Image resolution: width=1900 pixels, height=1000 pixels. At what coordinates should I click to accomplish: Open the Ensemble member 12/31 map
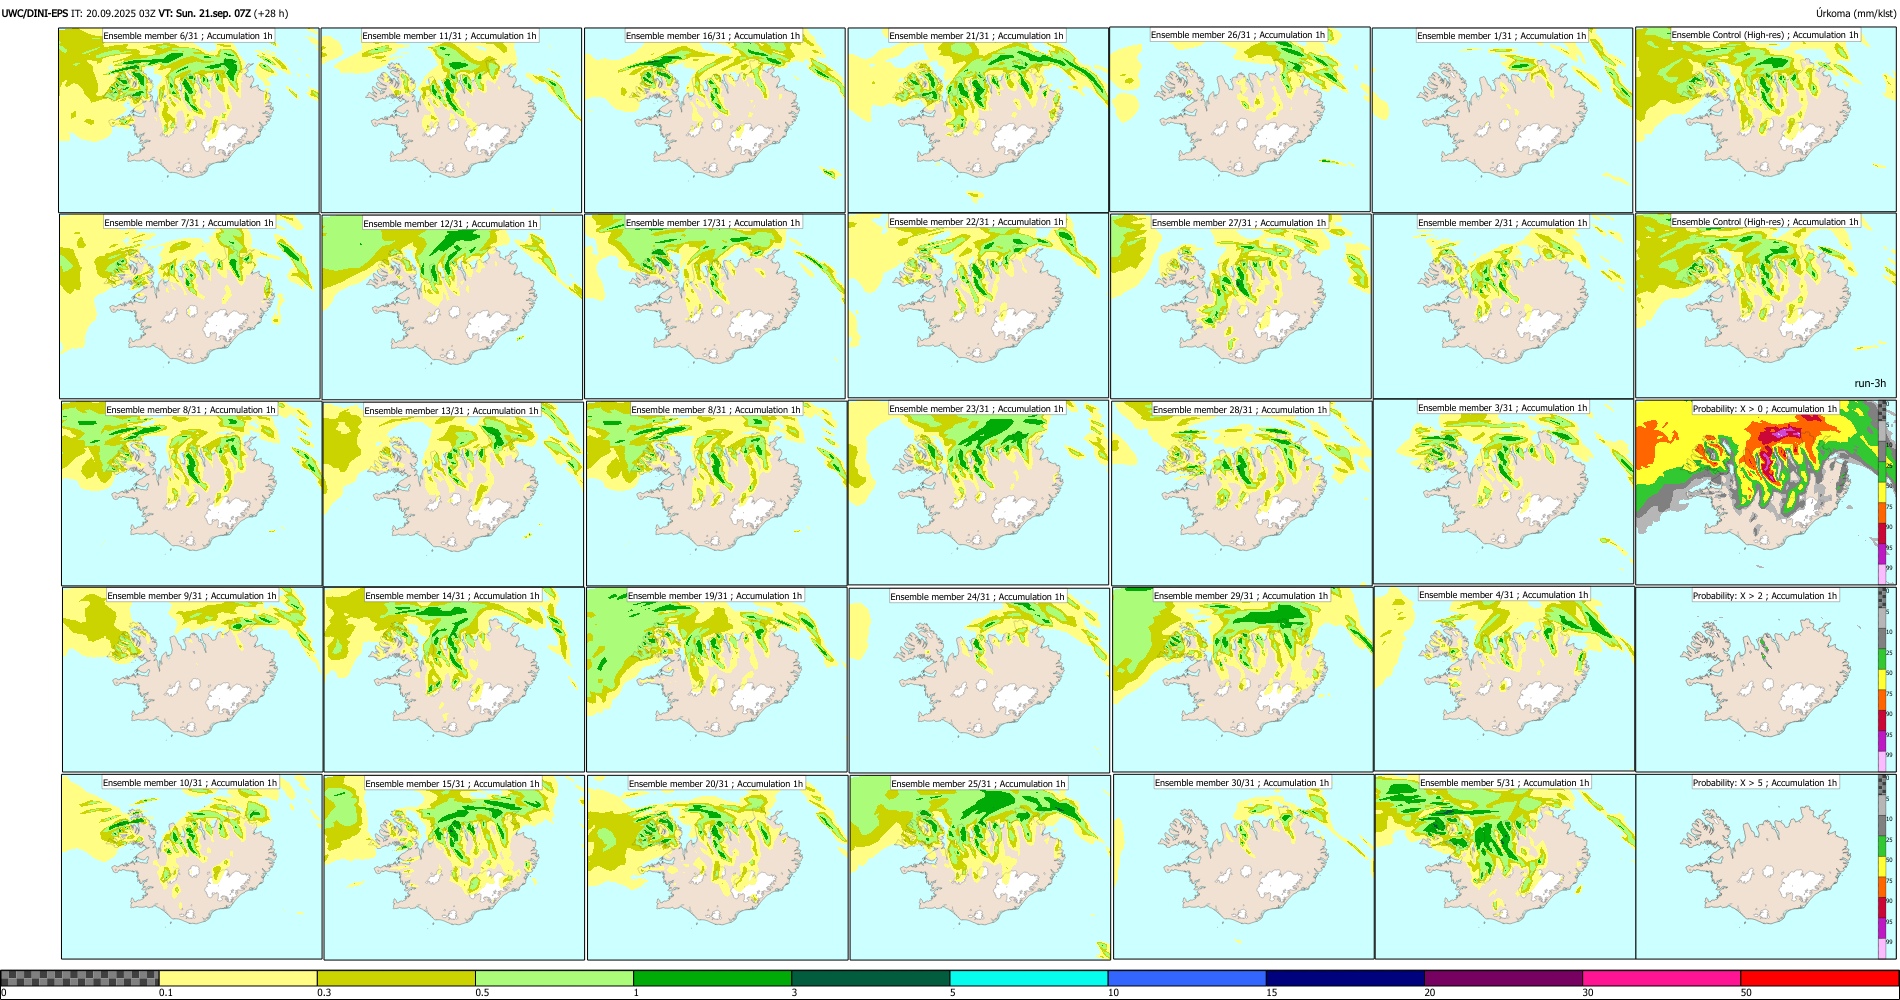[452, 307]
